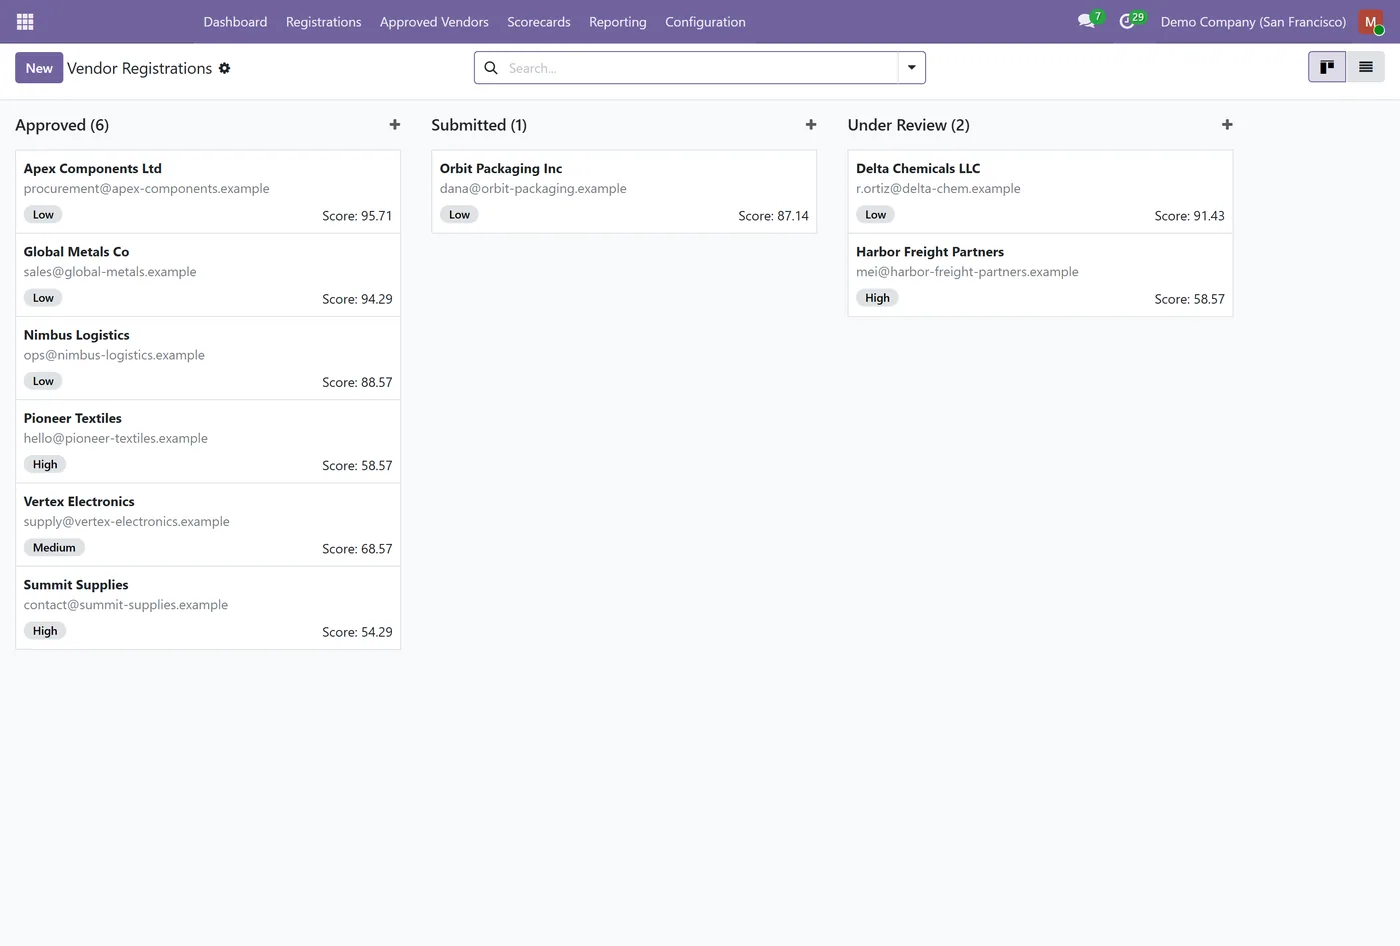Click Score: 94.29 on Global Metals
The height and width of the screenshot is (946, 1400).
click(357, 299)
